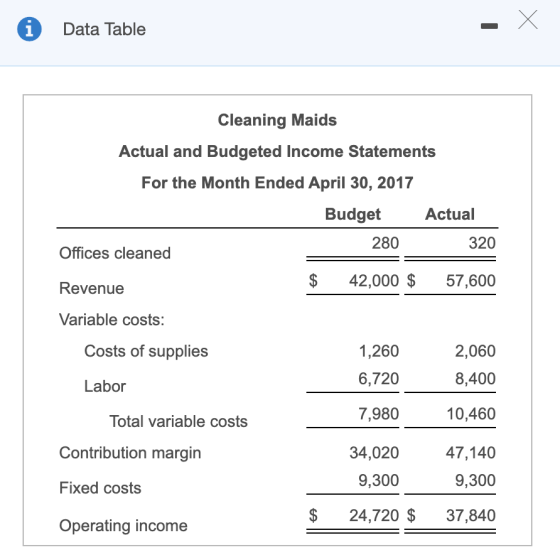Select actual supplies cost 2,060
This screenshot has height=550, width=560.
[475, 351]
